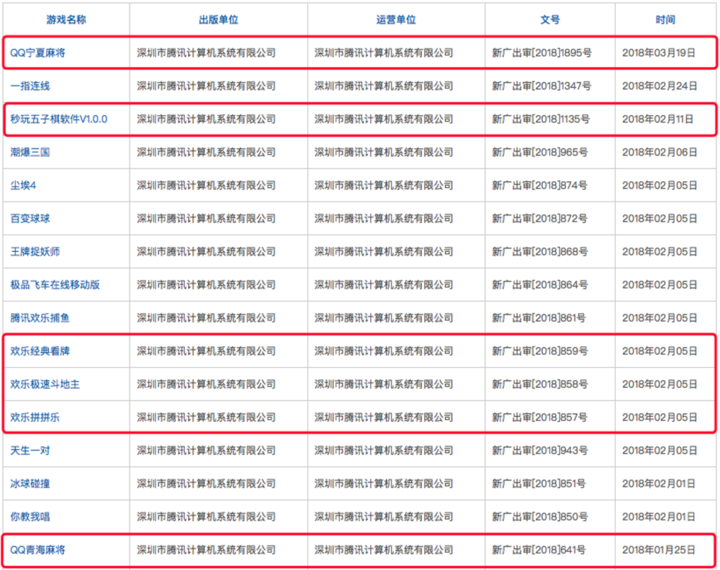Select approval number 新广出审[2018]641号

tap(539, 549)
